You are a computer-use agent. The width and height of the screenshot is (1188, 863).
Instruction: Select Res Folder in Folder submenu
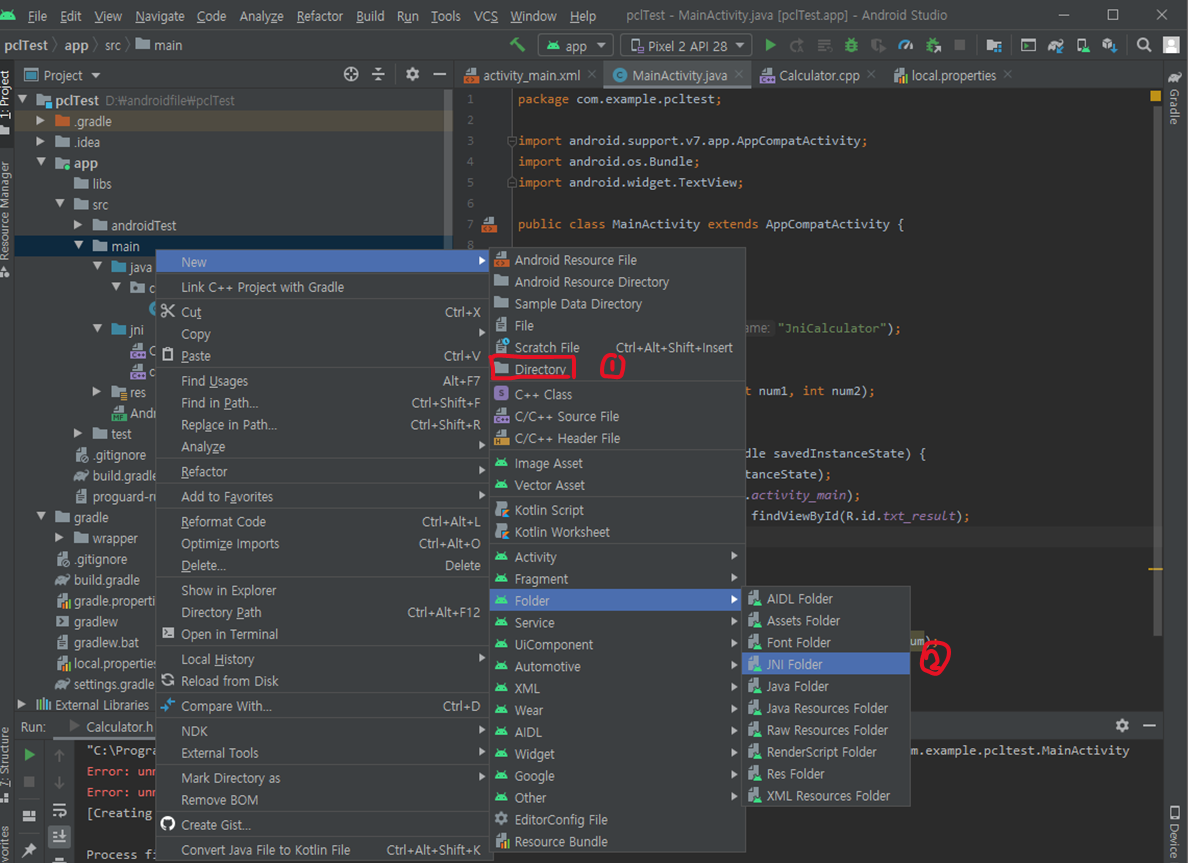click(x=825, y=774)
